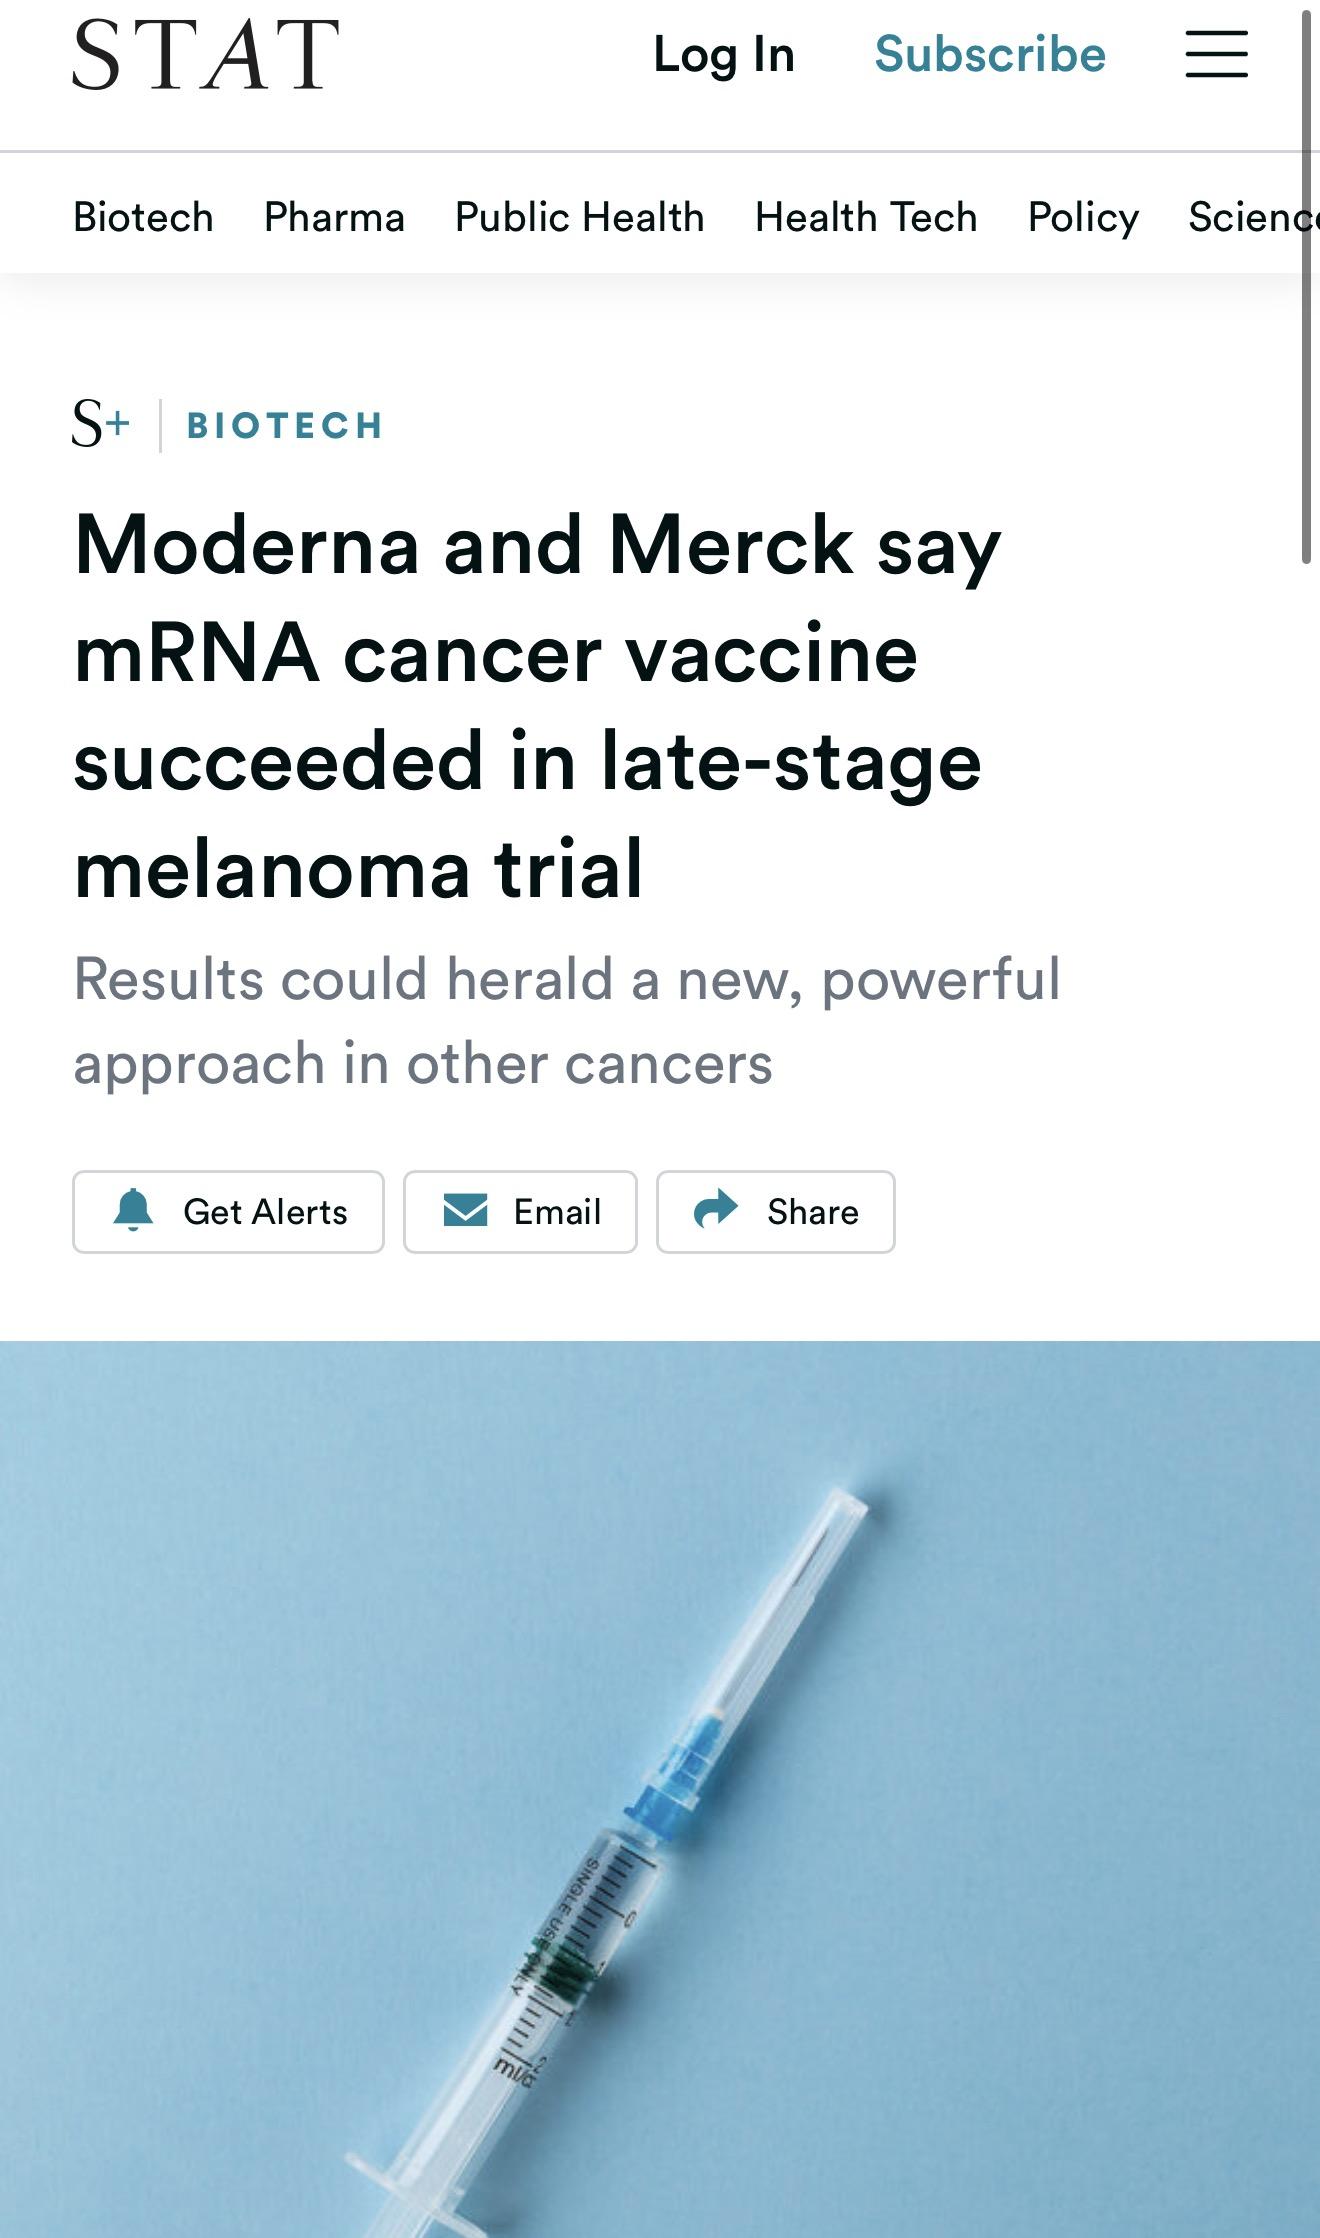Click the envelope icon in Email button

pyautogui.click(x=465, y=1210)
